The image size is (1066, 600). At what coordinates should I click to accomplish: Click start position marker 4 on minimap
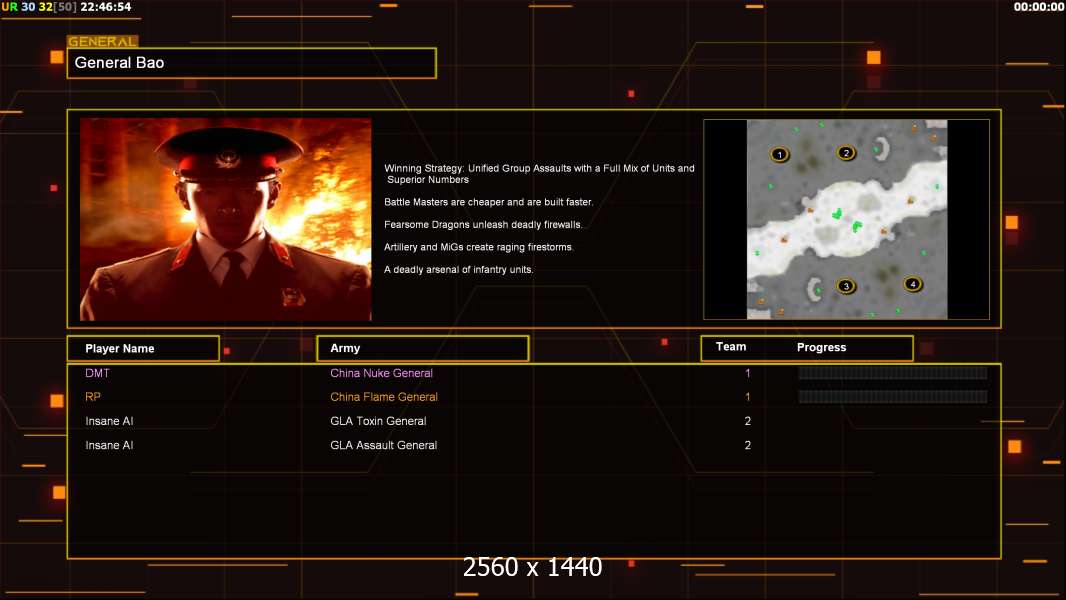[912, 284]
